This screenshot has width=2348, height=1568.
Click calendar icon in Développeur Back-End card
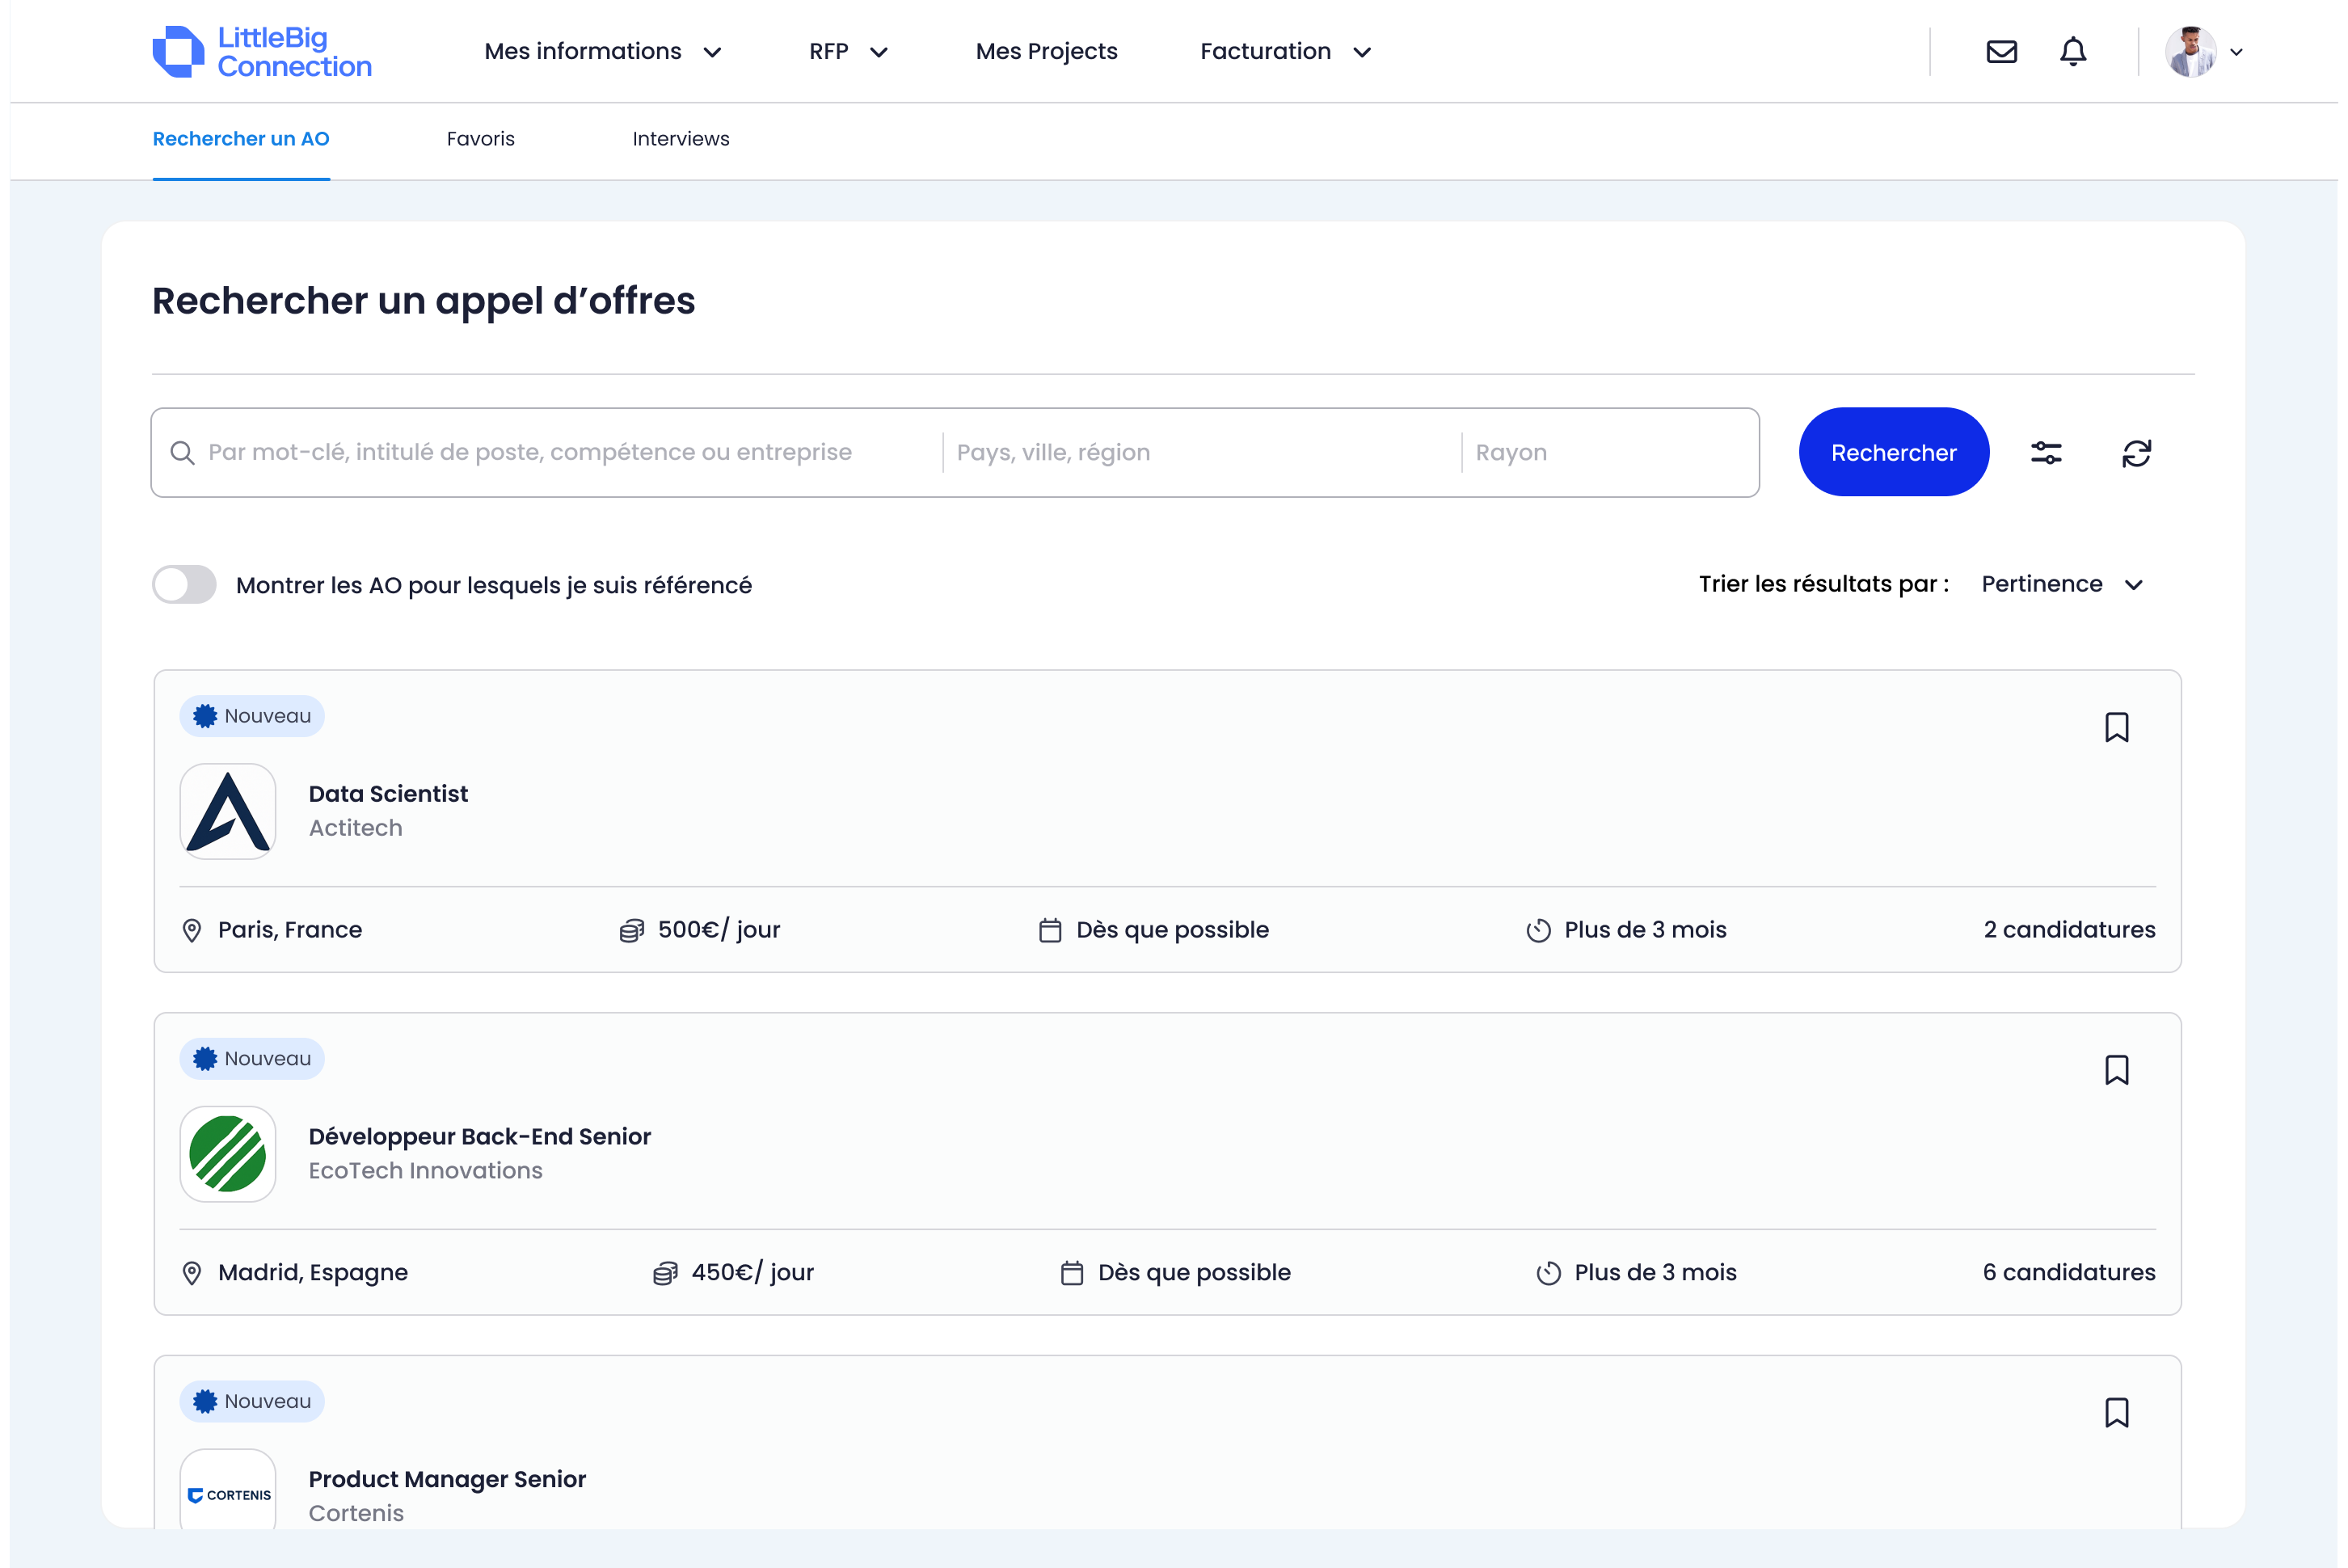pos(1072,1273)
